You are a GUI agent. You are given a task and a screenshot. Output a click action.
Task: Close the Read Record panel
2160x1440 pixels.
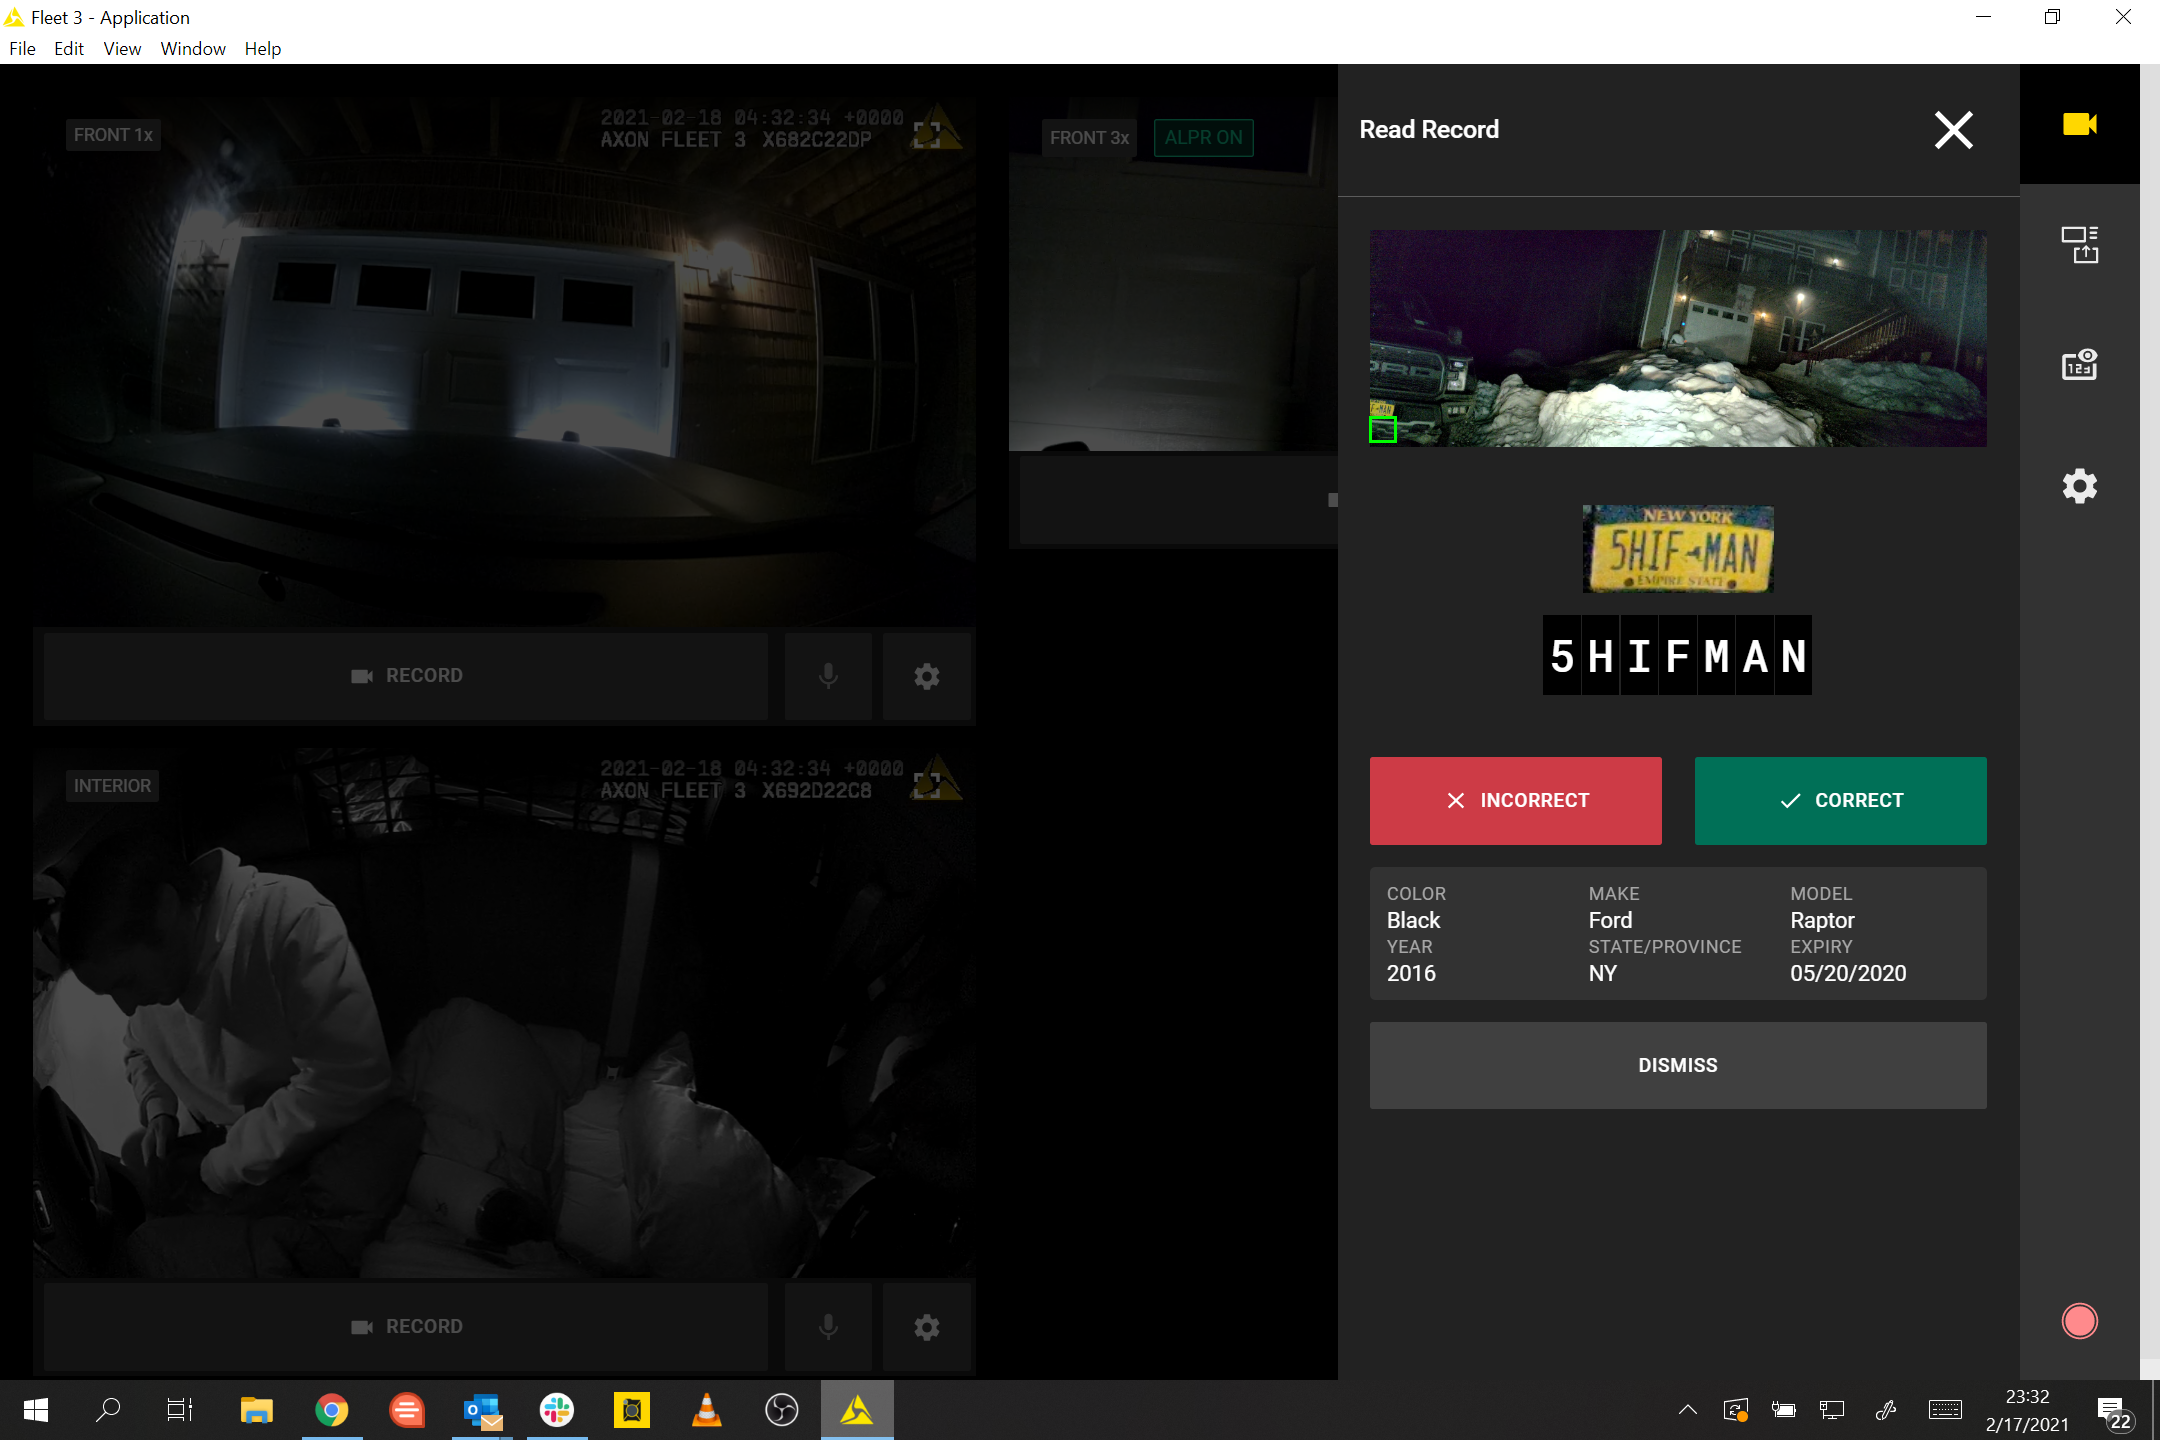click(x=1953, y=130)
